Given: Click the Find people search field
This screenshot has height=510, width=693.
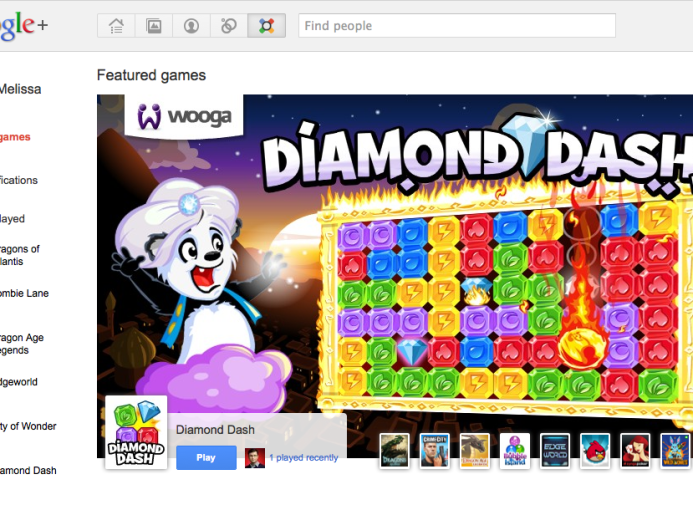Looking at the screenshot, I should click(x=457, y=26).
